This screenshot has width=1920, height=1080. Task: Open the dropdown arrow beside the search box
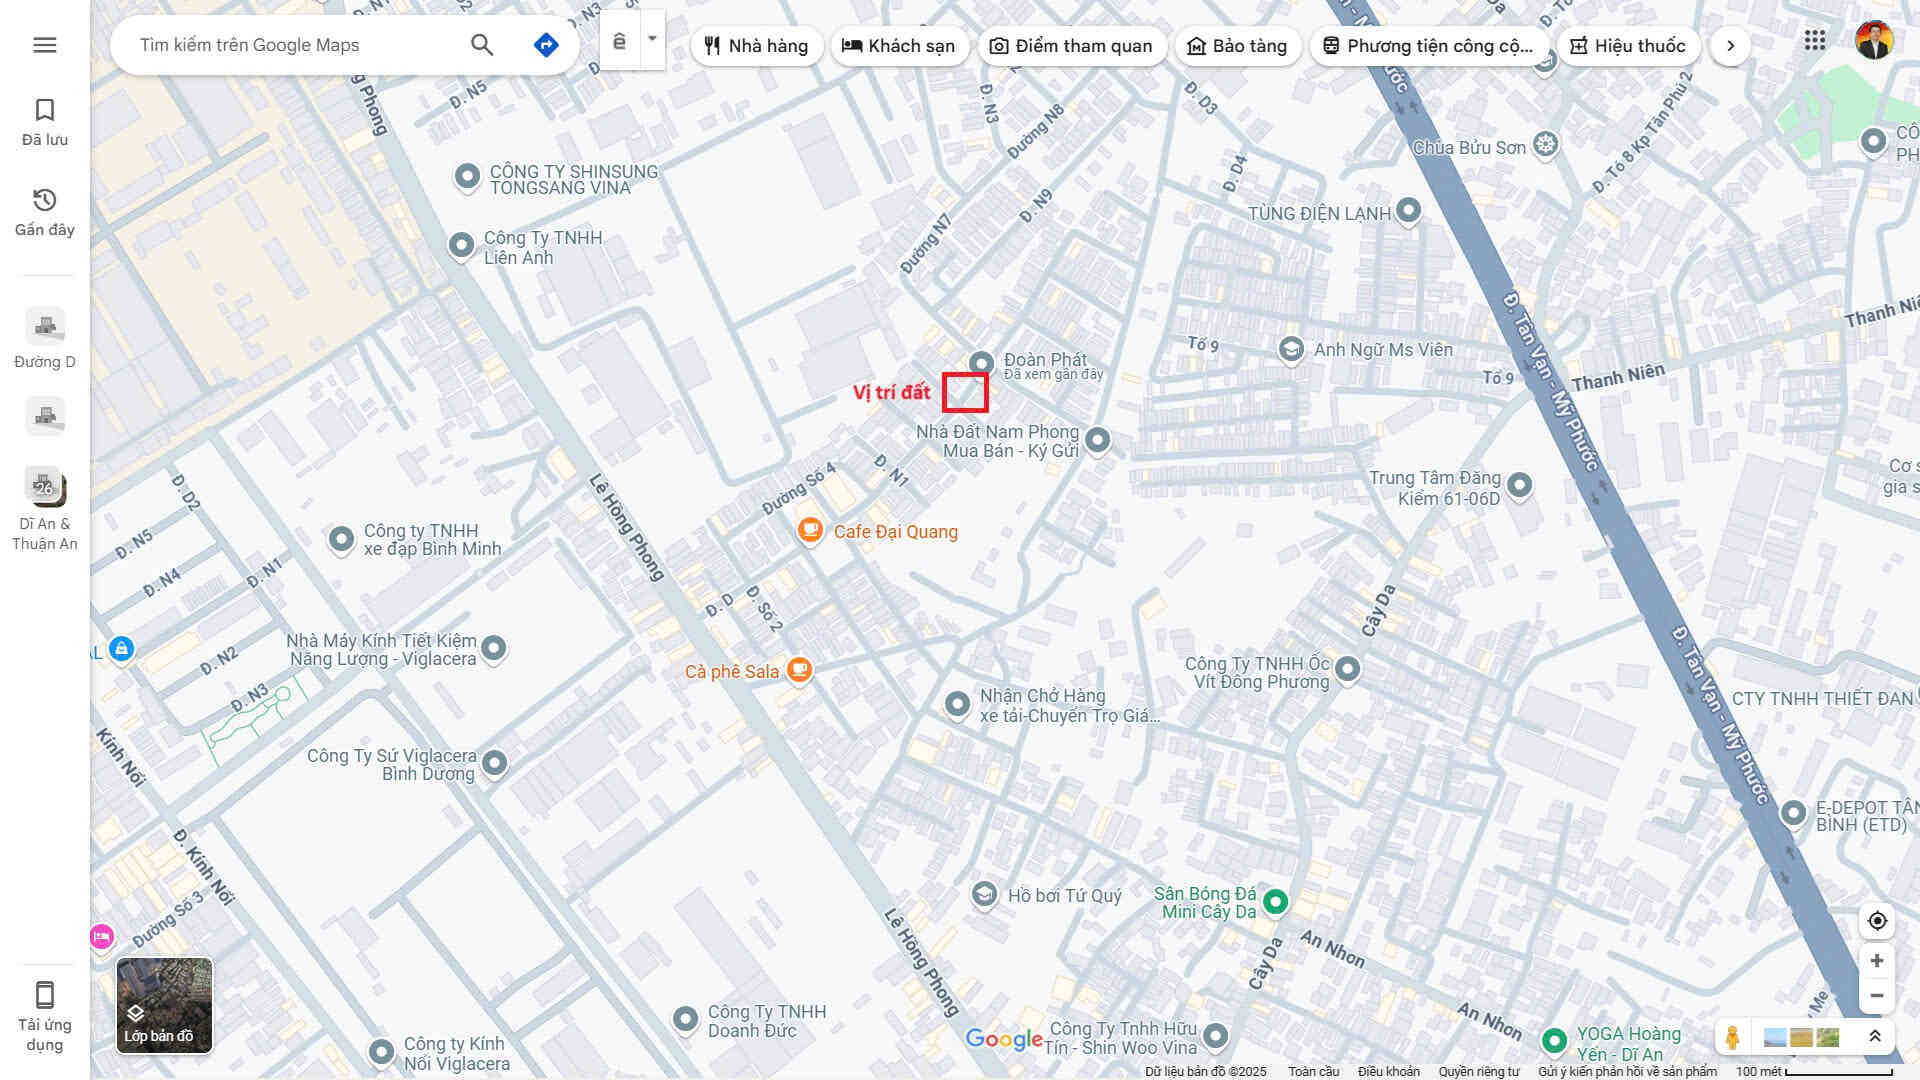(x=652, y=39)
